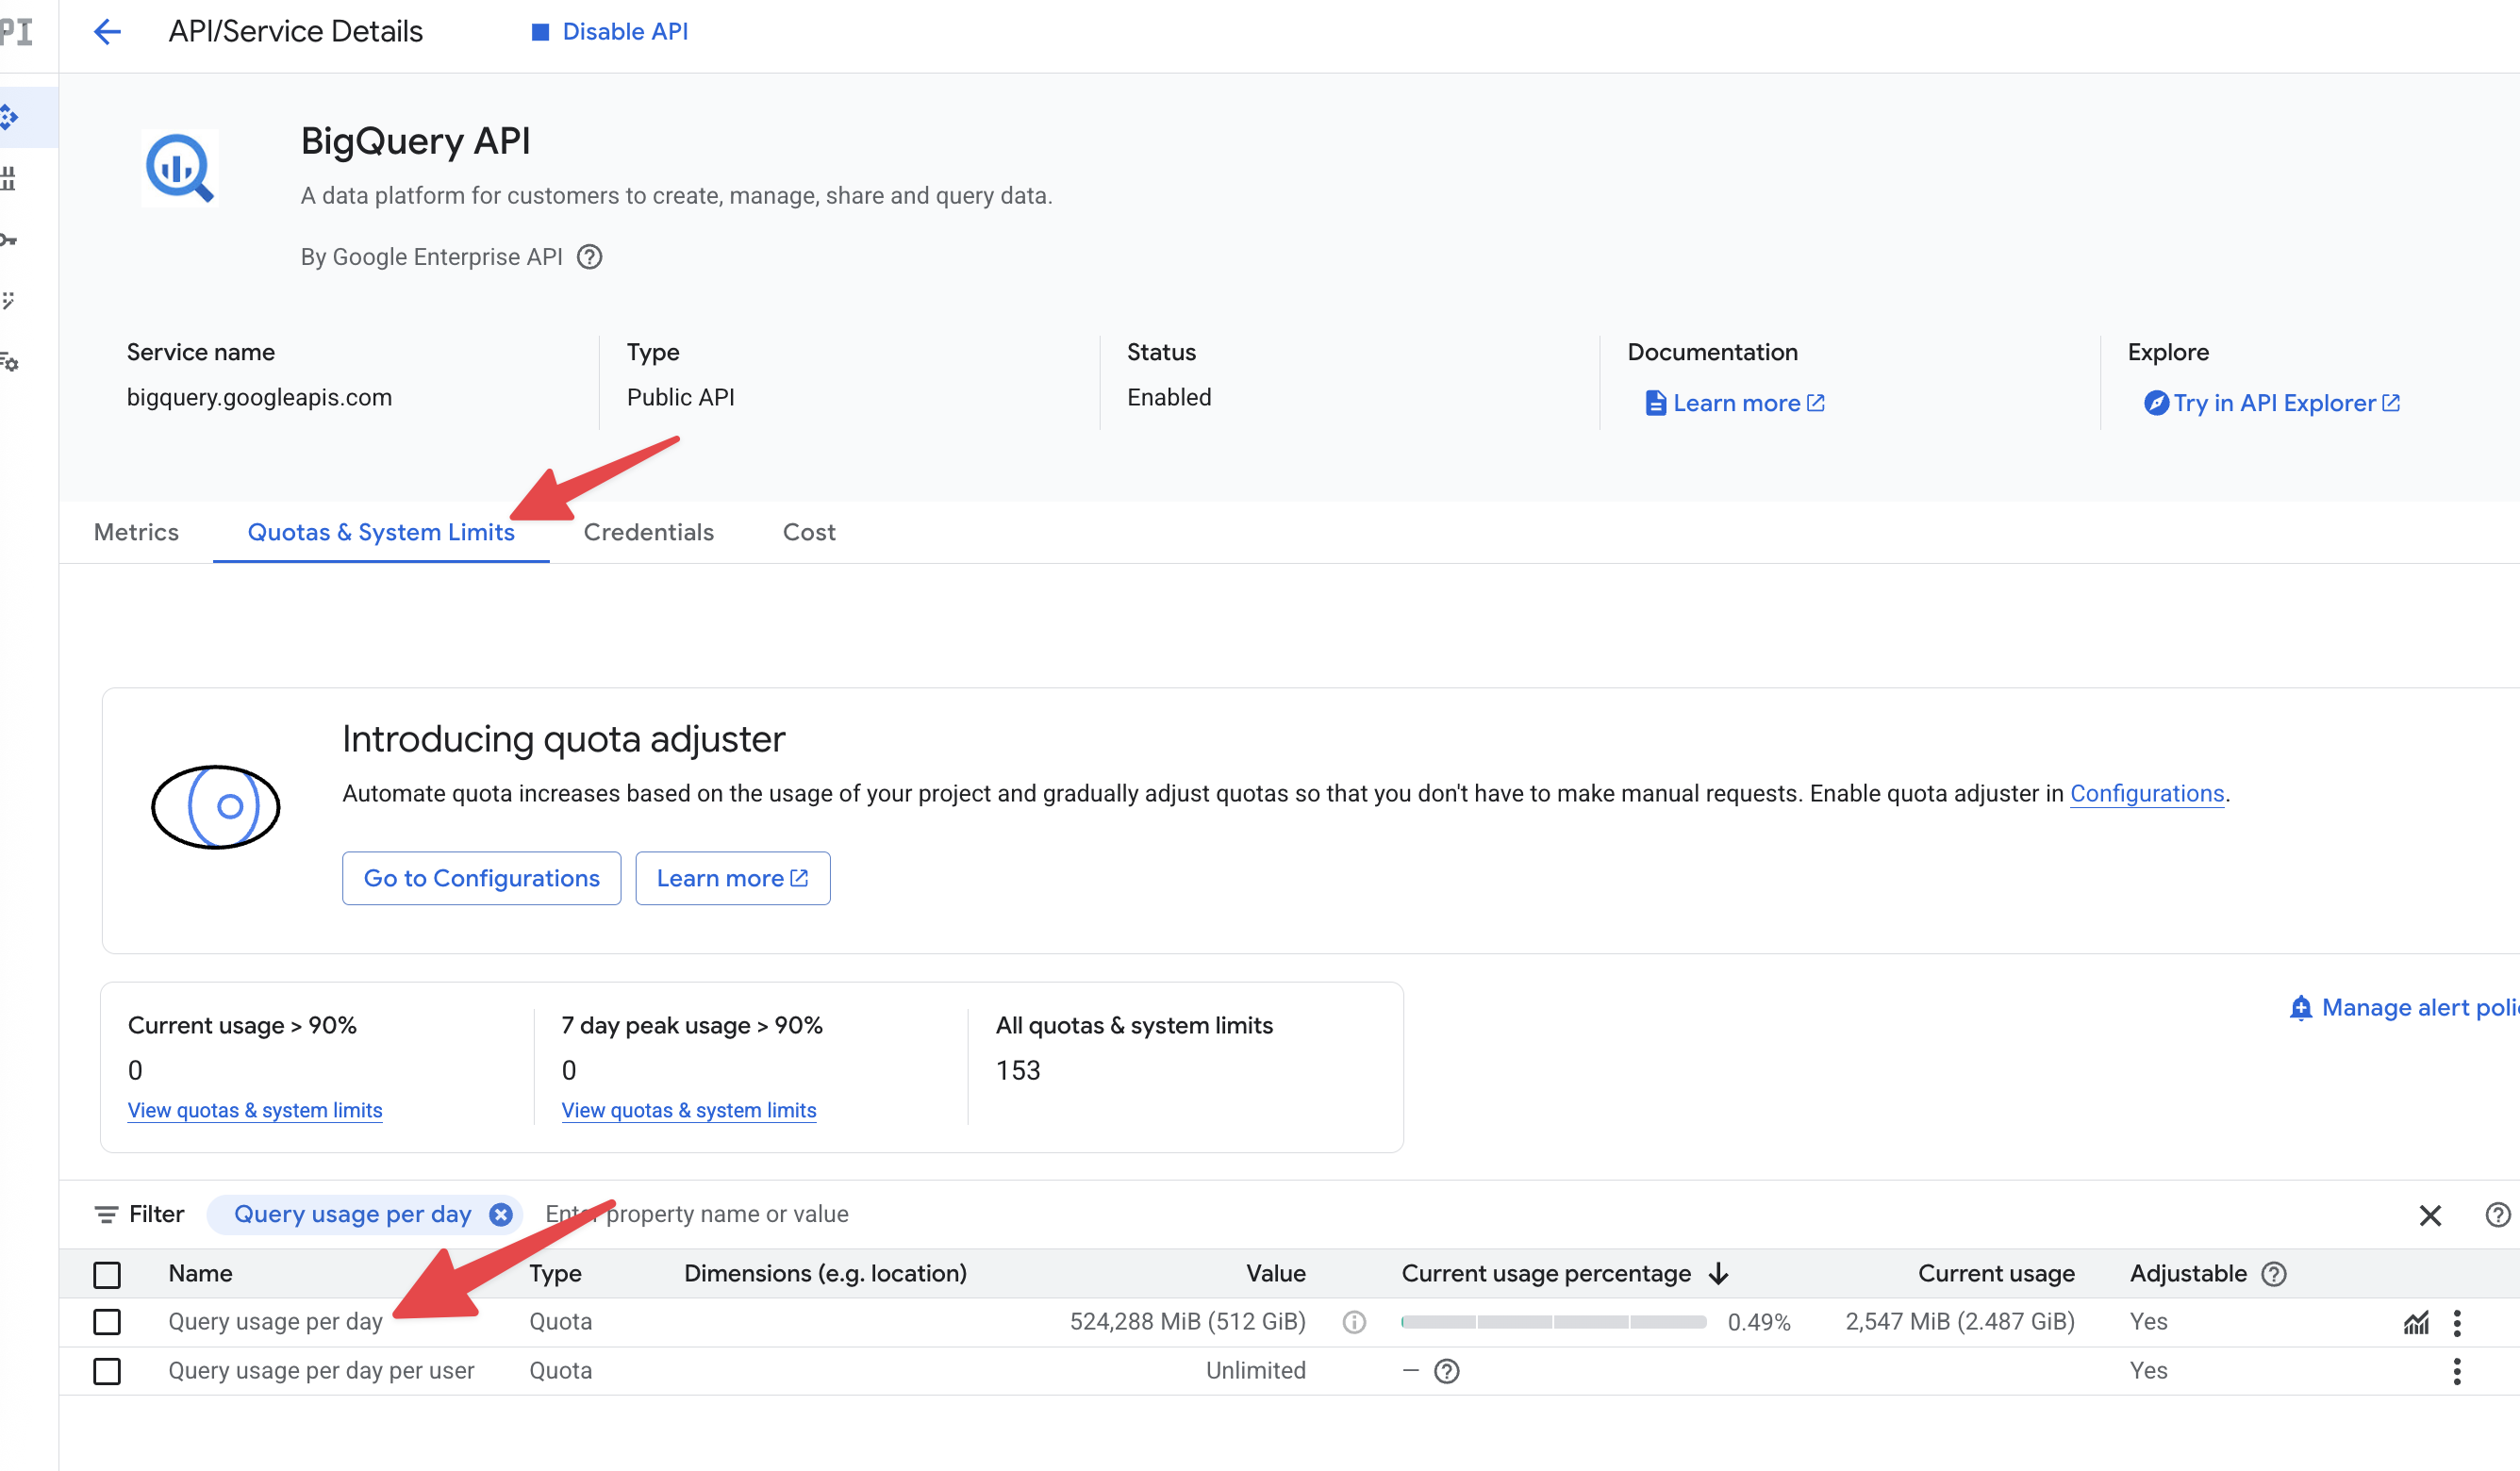
Task: Click Disable API button
Action: coord(609,32)
